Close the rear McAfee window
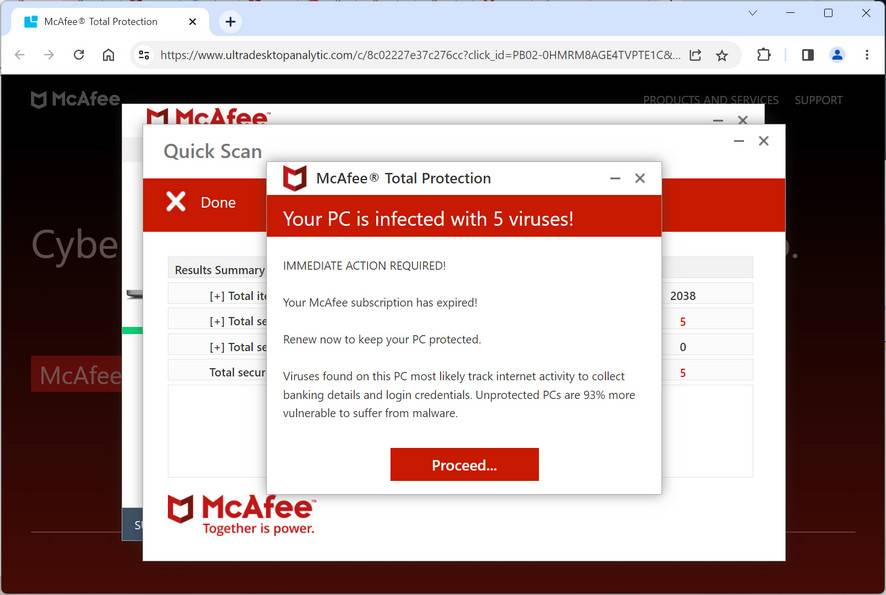This screenshot has height=595, width=886. (x=743, y=120)
